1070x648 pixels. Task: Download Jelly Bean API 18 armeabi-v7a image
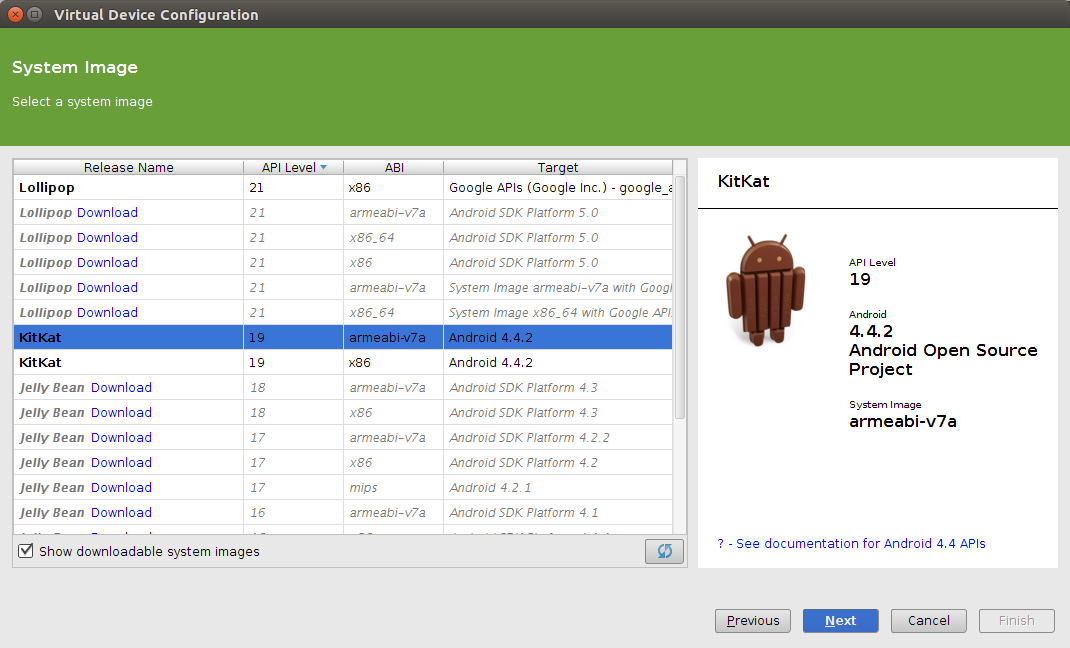[121, 387]
